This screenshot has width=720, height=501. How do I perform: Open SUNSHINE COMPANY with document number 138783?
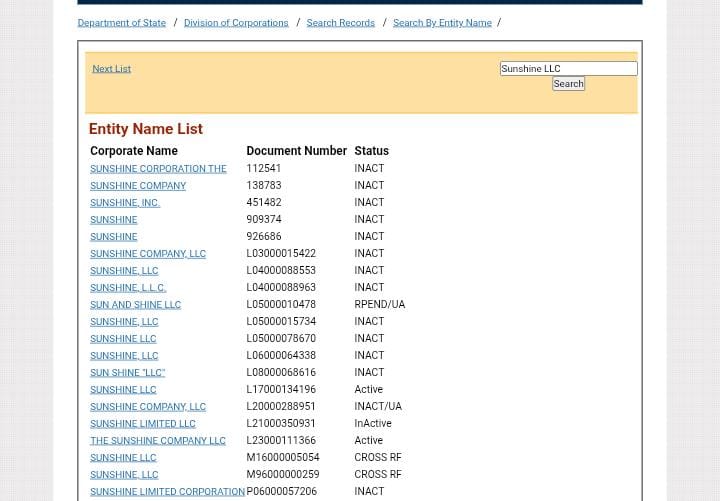[138, 186]
